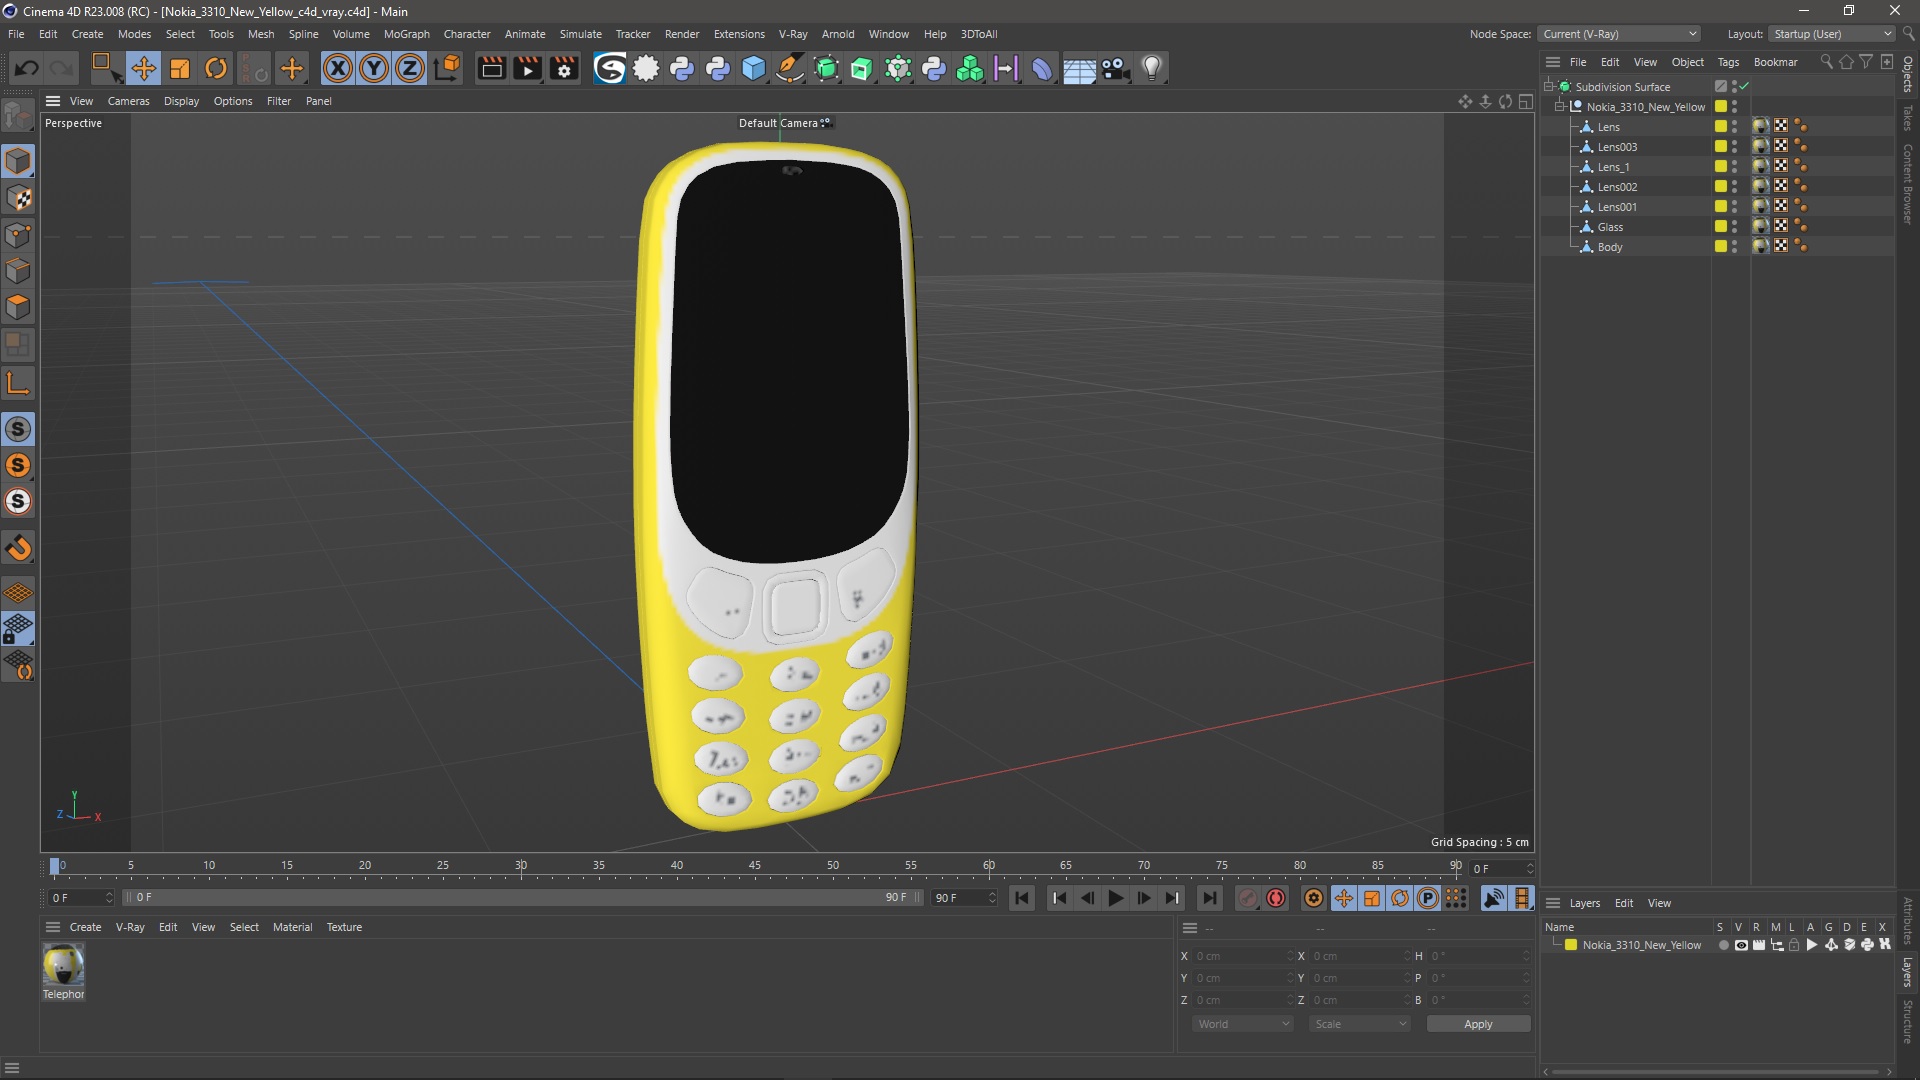Click the axis mode L icon
The width and height of the screenshot is (1920, 1080).
tap(18, 383)
